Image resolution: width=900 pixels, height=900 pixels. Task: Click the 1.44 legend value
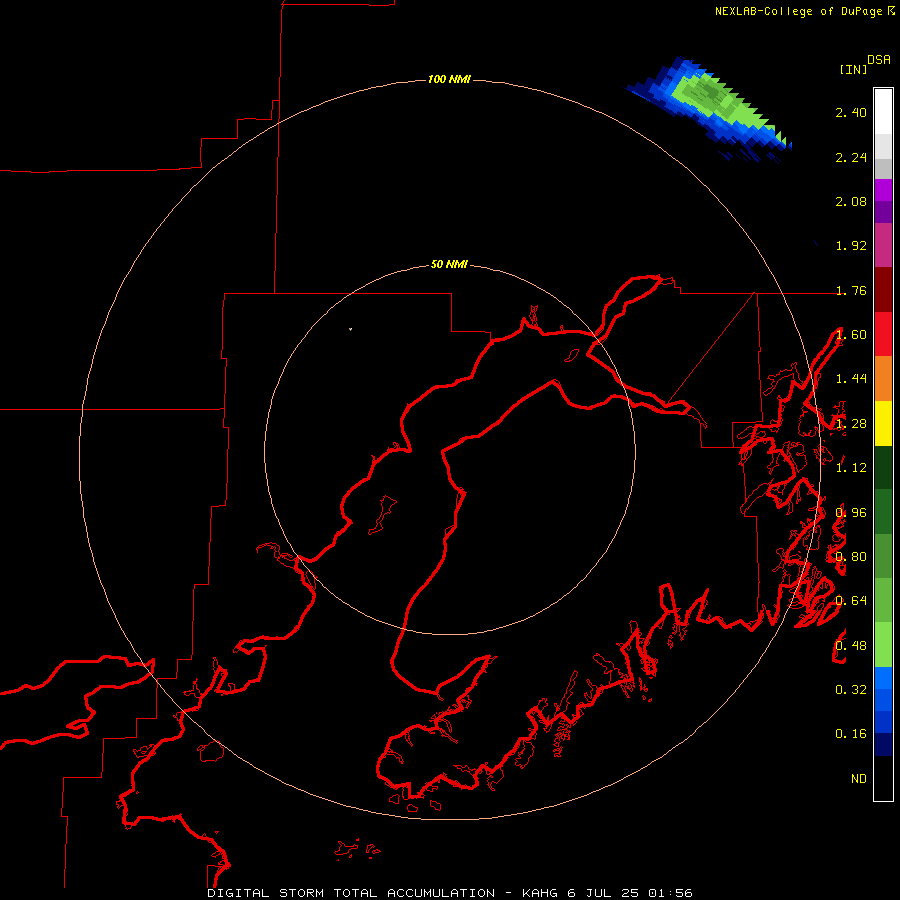coord(851,379)
